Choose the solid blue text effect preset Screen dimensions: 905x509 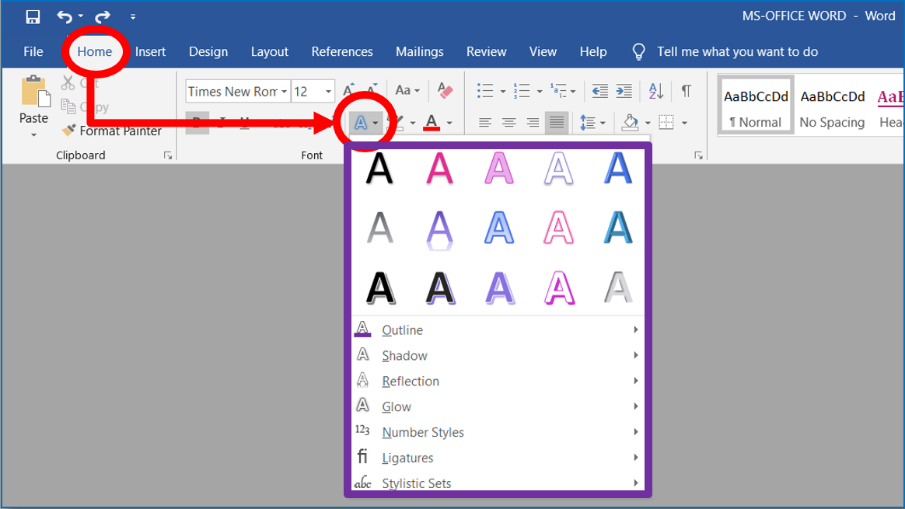coord(618,169)
